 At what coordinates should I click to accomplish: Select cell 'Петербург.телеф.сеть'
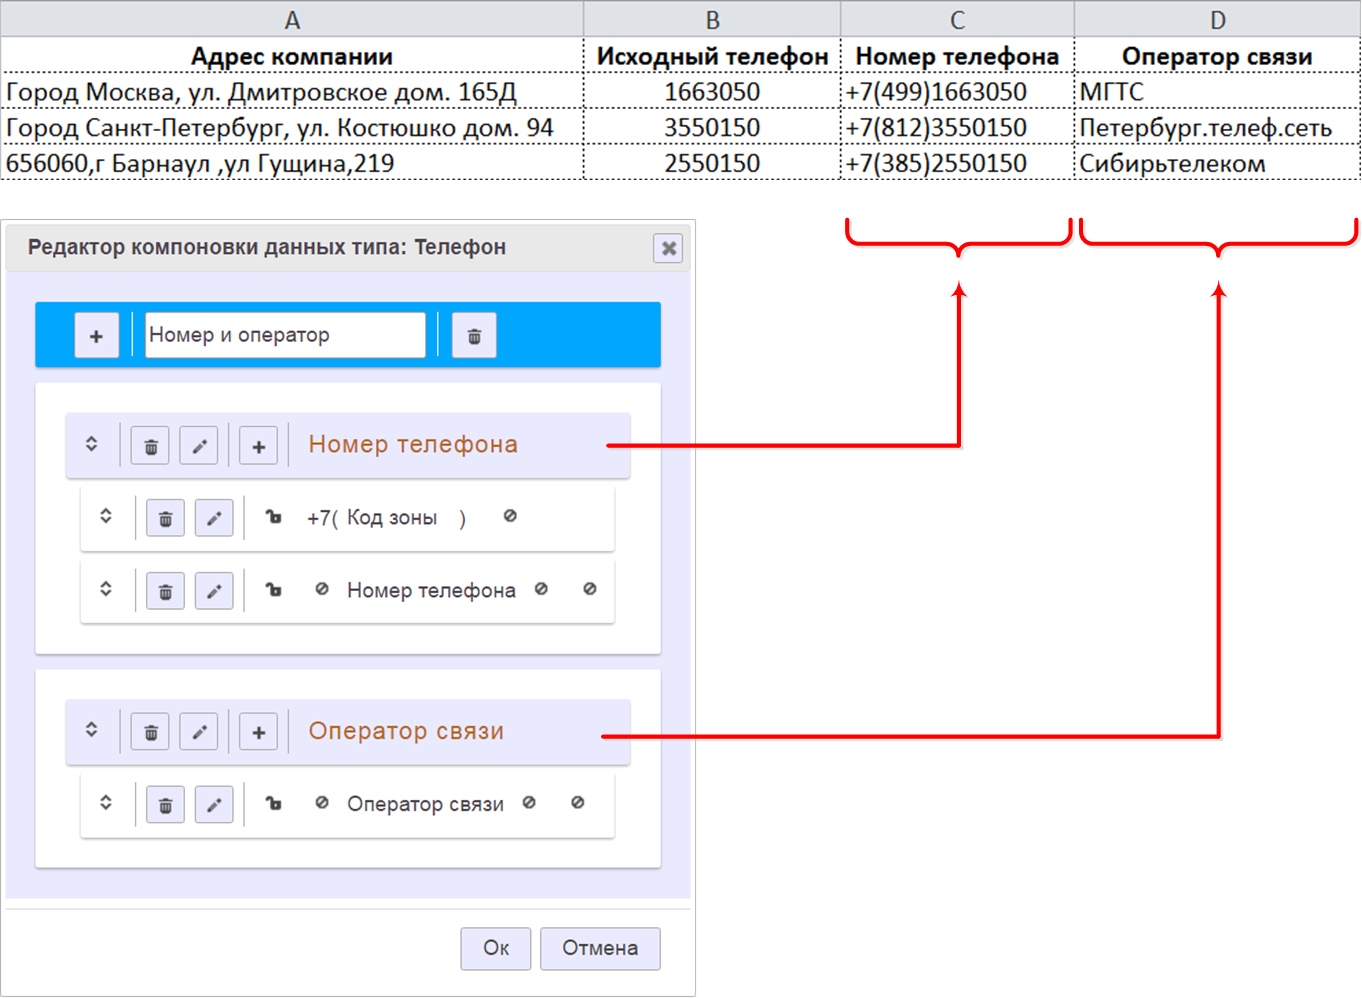(1217, 128)
